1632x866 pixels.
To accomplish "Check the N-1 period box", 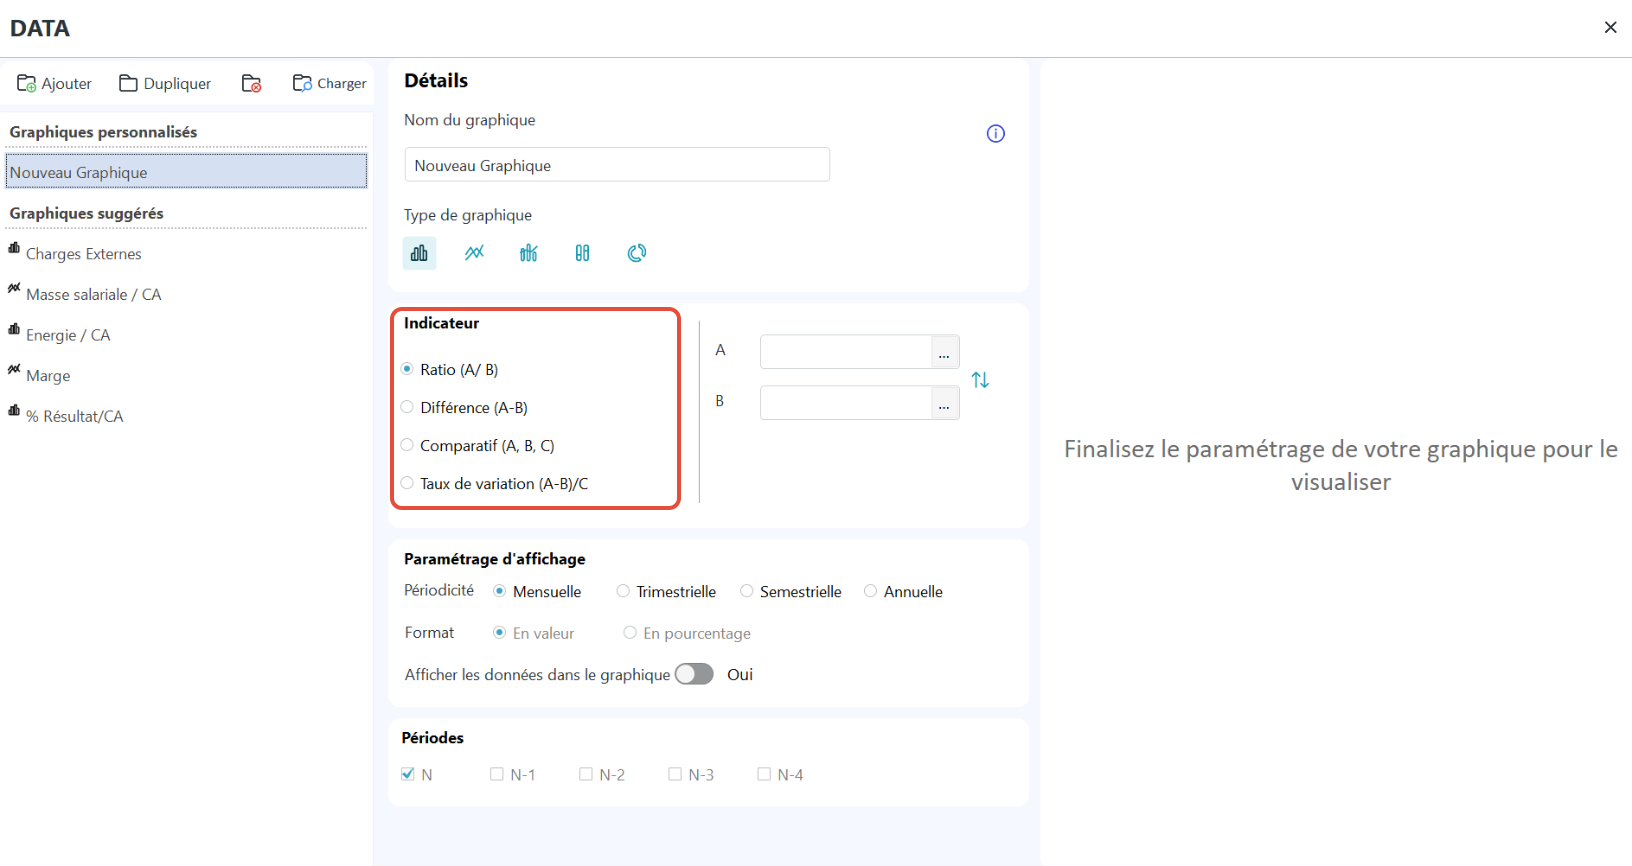I will (x=497, y=774).
